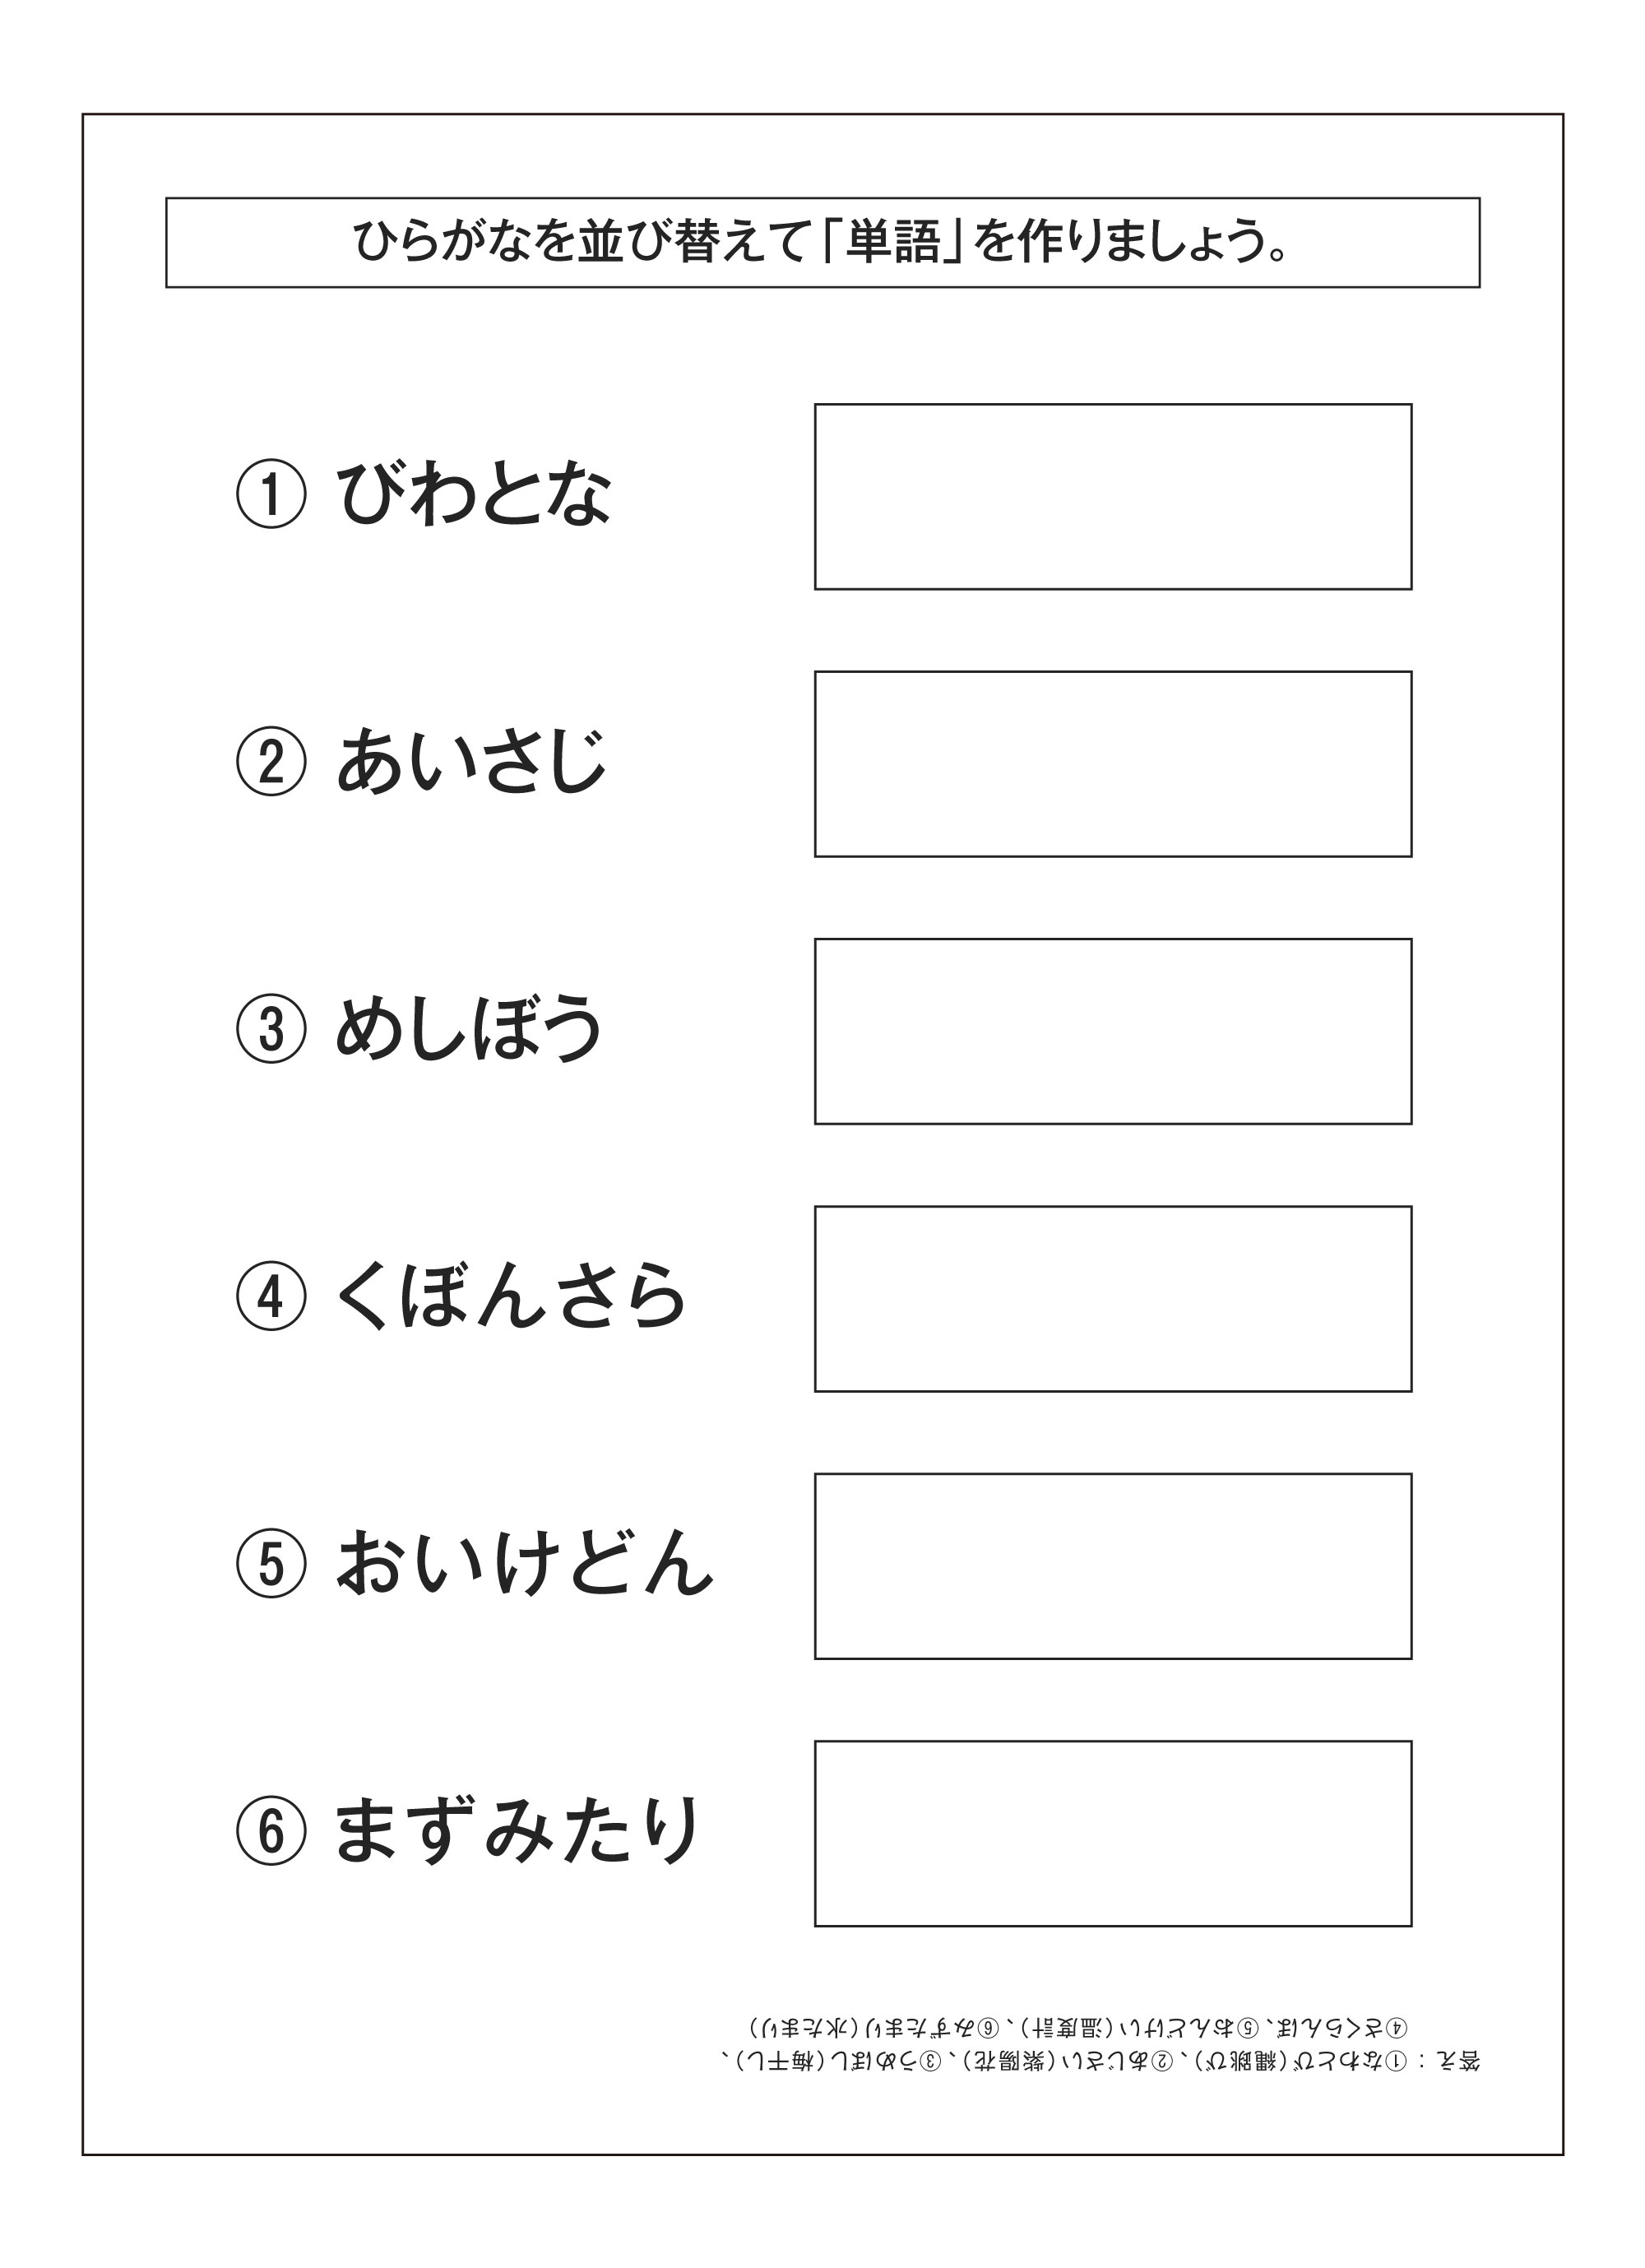Click the circled number 3 marker
Viewport: 1645px width, 2268px height.
tap(270, 1029)
